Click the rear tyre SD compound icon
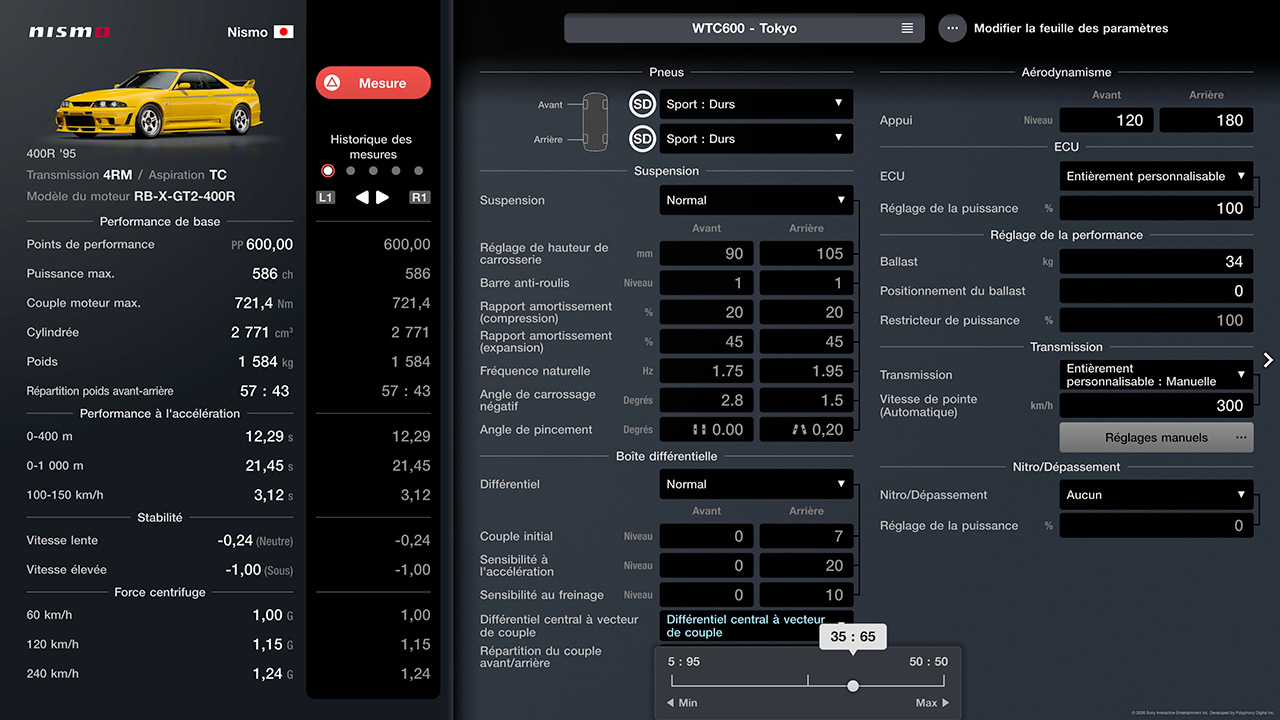The width and height of the screenshot is (1280, 720). click(642, 139)
